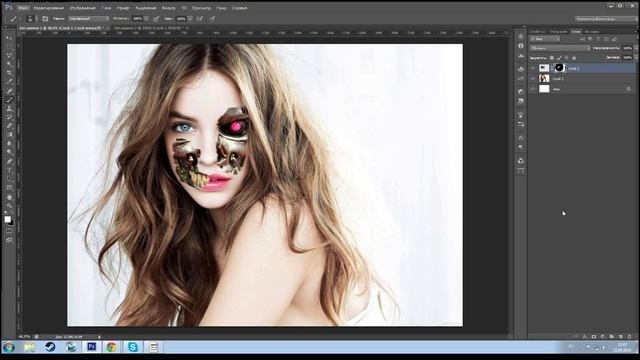640x360 pixels.
Task: Select the Healing Brush tool
Action: [9, 90]
